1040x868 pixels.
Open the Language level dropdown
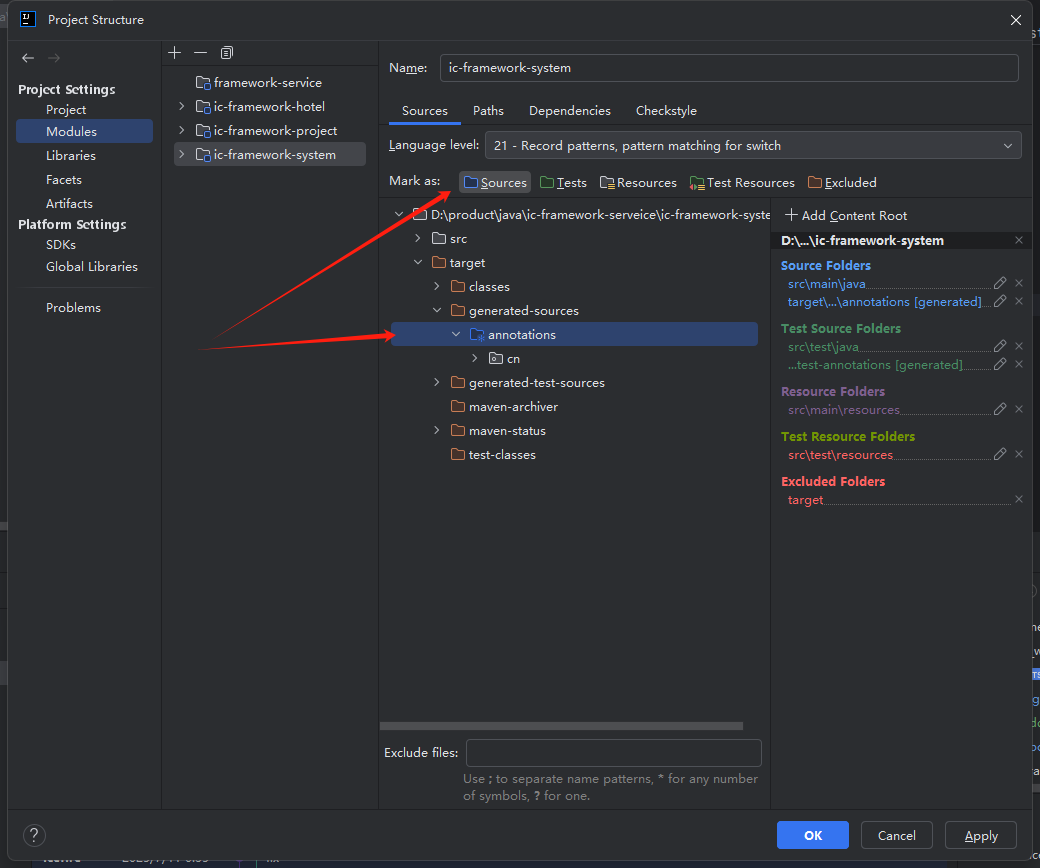[x=752, y=146]
